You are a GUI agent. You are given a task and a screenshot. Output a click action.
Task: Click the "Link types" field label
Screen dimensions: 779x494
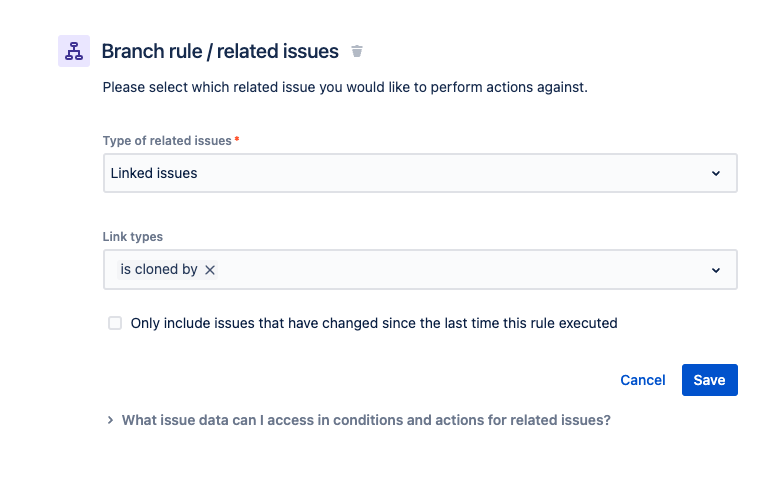133,237
